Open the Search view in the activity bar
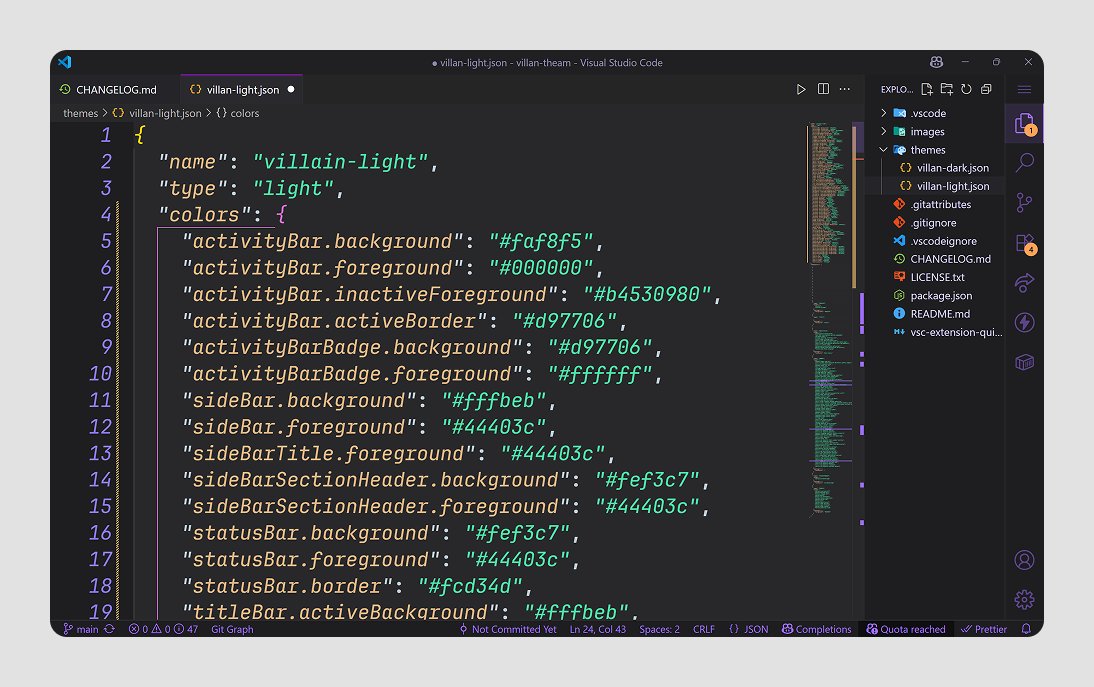1094x687 pixels. coord(1024,163)
